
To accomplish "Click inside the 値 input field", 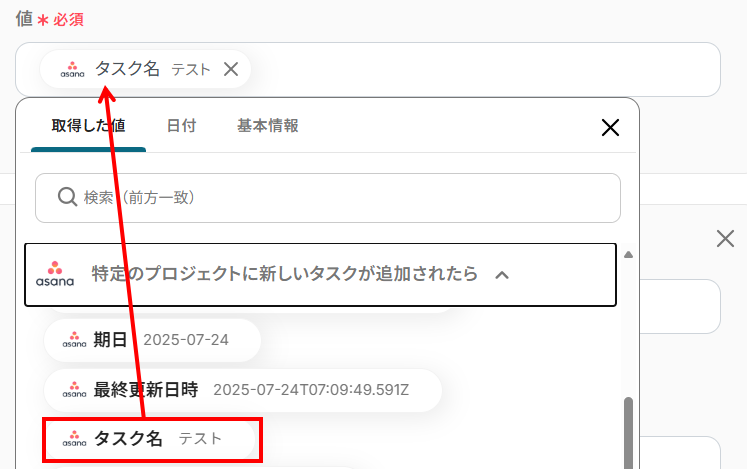I will pyautogui.click(x=480, y=70).
